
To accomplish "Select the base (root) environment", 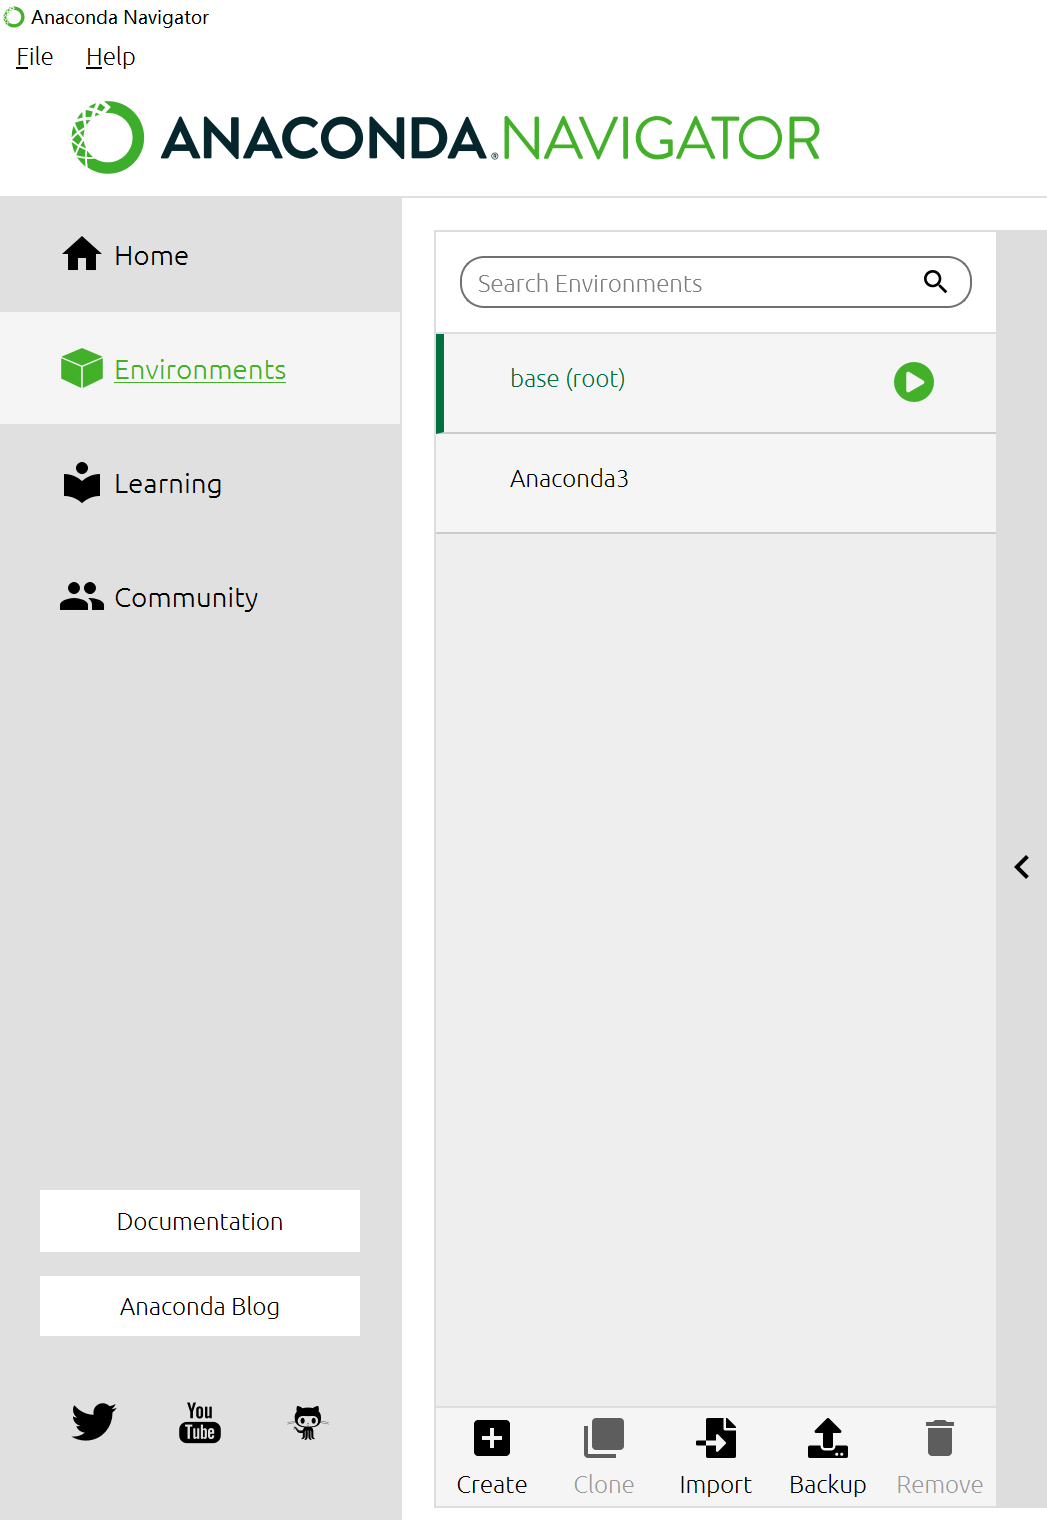I will tap(716, 383).
